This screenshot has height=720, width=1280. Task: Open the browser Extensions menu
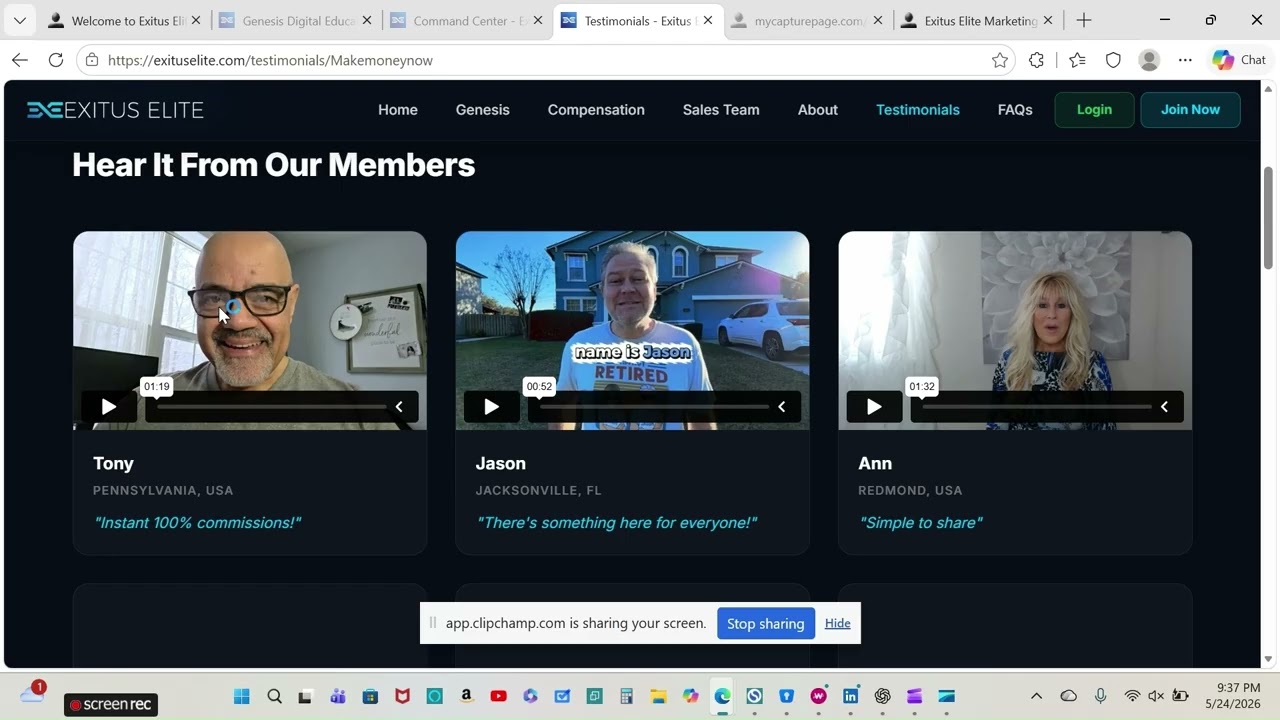pos(1037,60)
